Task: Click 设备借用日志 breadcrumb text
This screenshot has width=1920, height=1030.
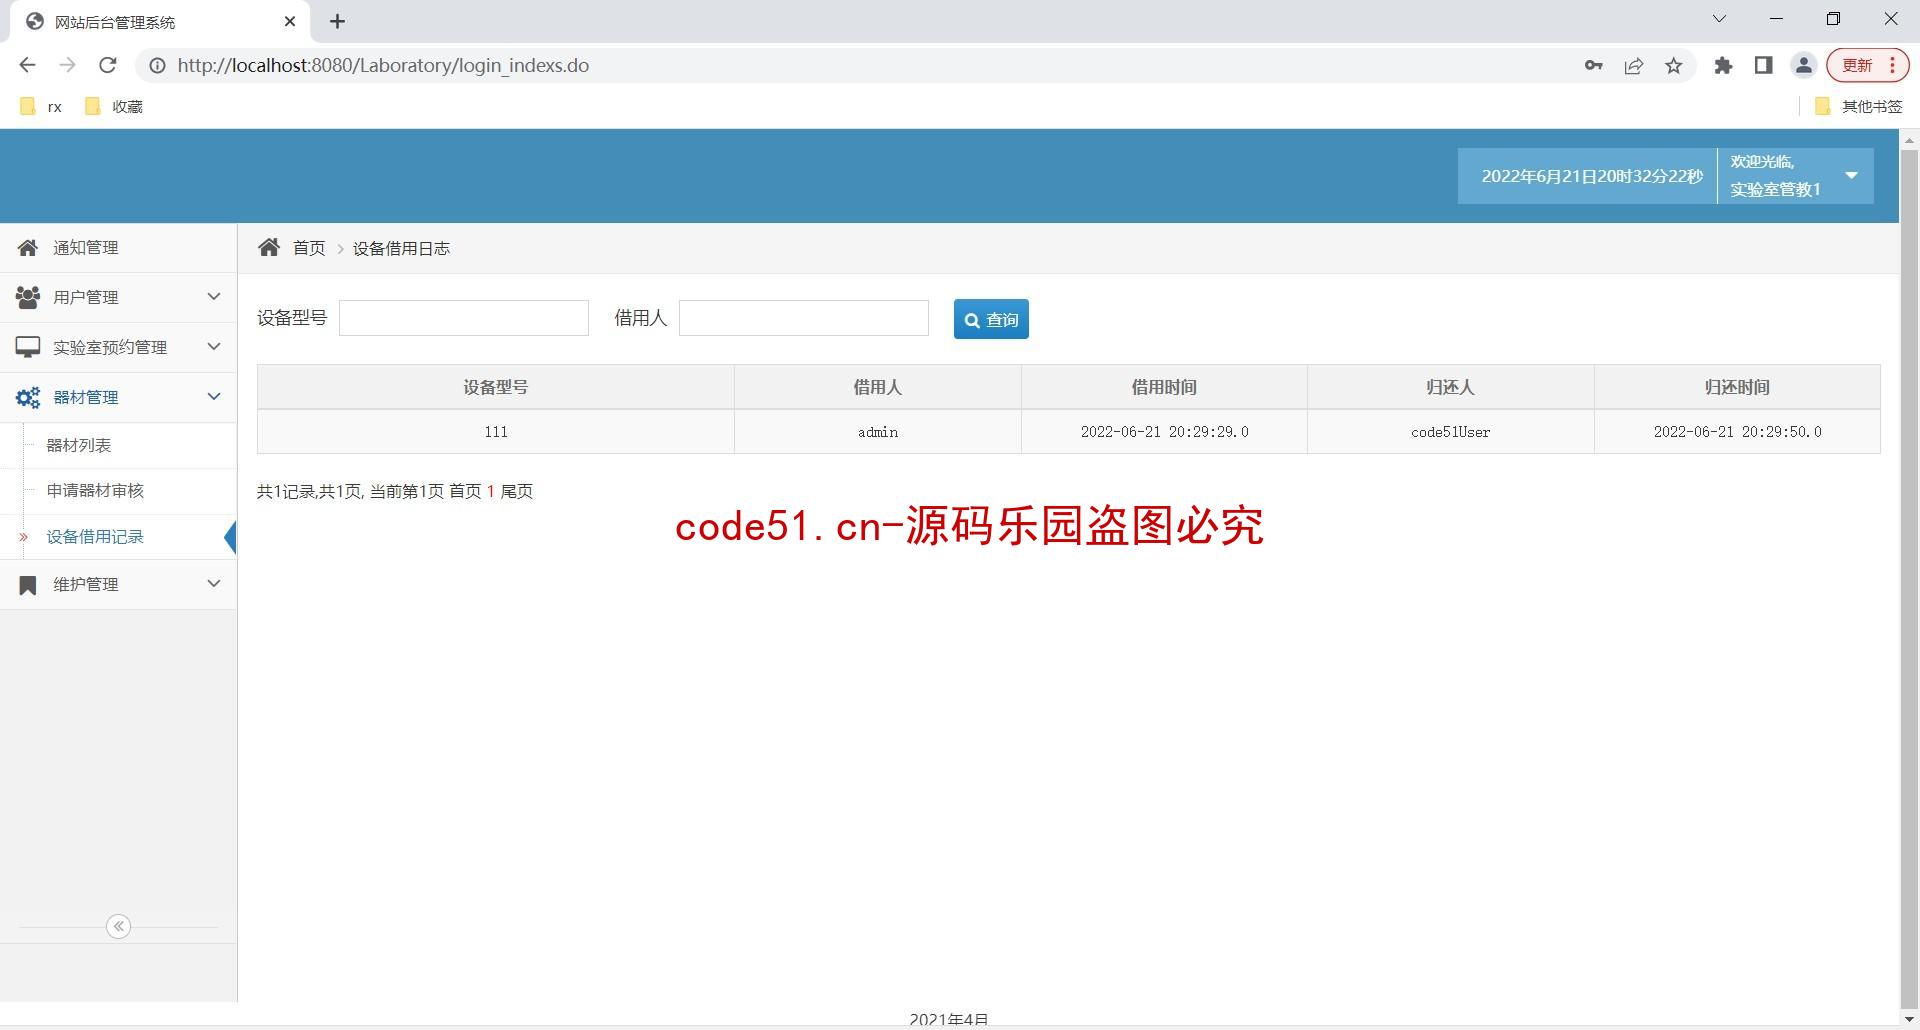Action: [x=401, y=249]
